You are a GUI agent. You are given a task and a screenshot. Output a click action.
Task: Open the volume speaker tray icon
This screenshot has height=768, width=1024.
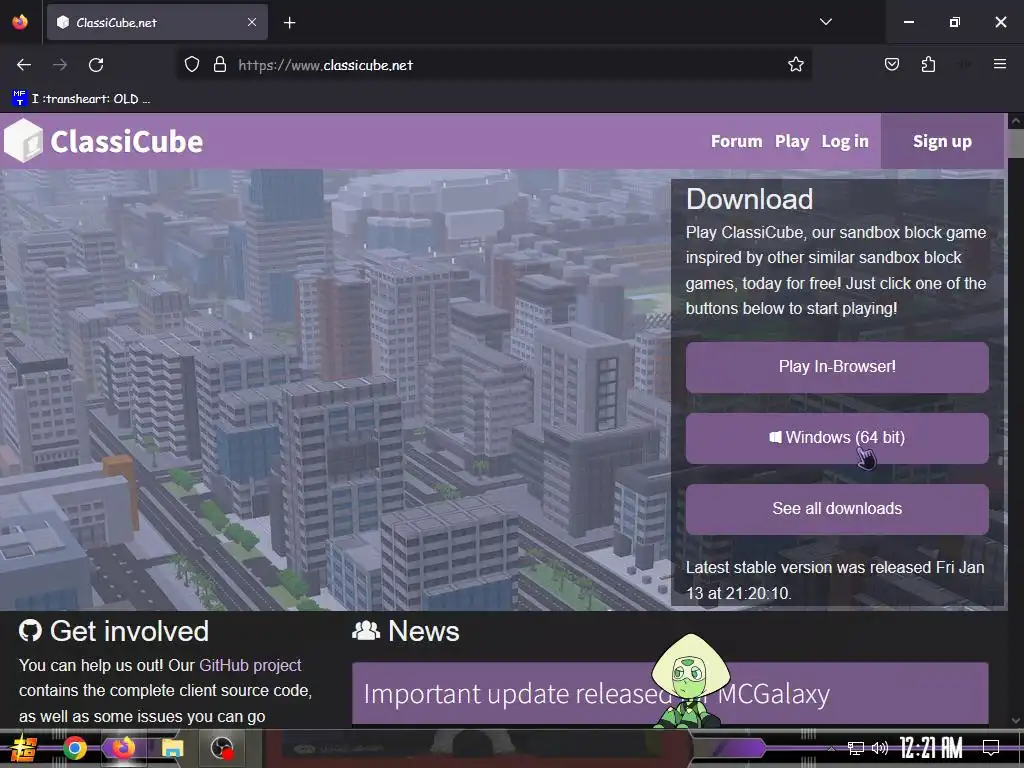(880, 748)
